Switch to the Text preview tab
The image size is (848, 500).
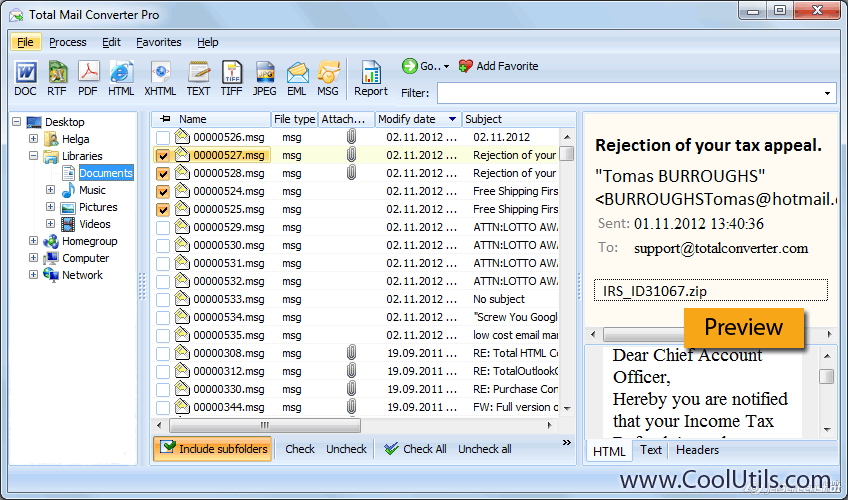pos(651,450)
